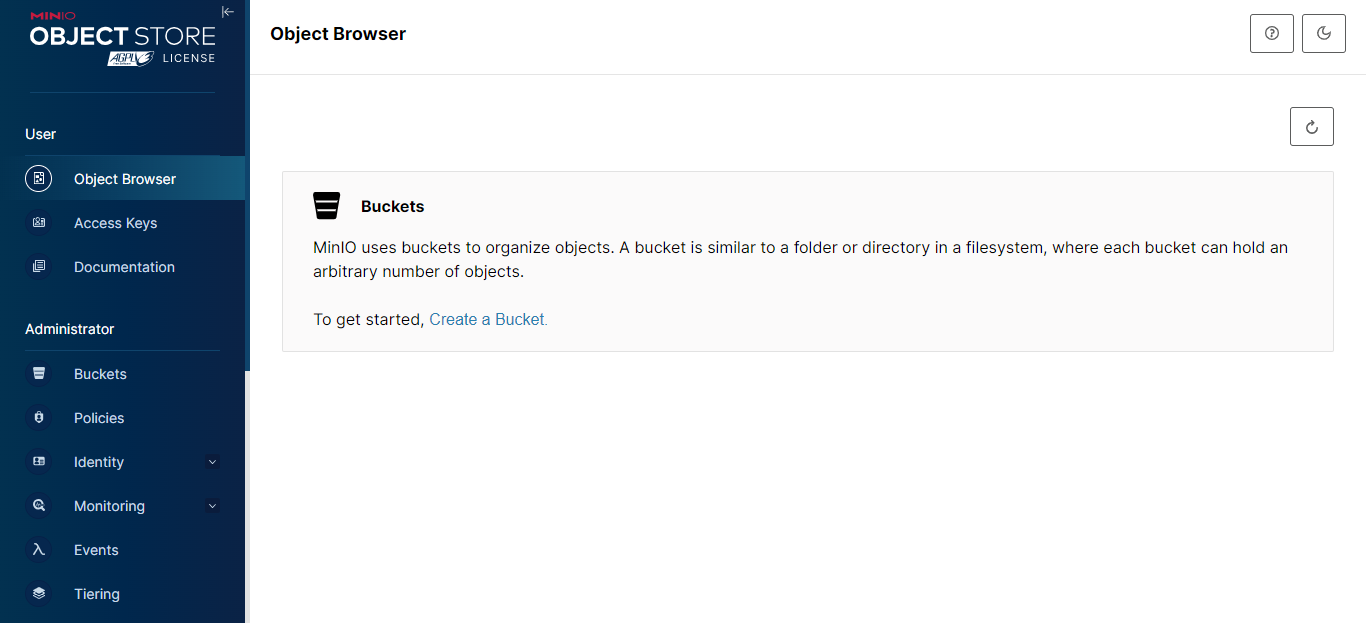Go to the Policies menu item
Viewport: 1366px width, 623px height.
99,418
